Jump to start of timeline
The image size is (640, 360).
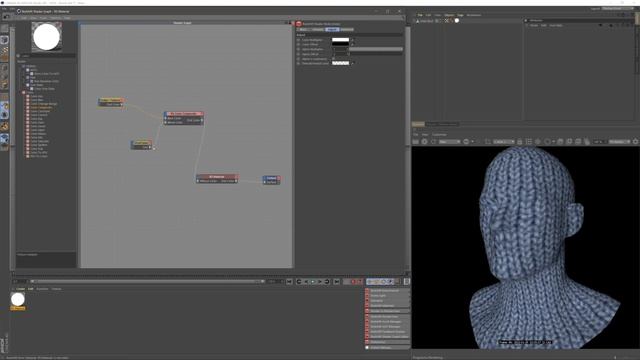pos(289,282)
